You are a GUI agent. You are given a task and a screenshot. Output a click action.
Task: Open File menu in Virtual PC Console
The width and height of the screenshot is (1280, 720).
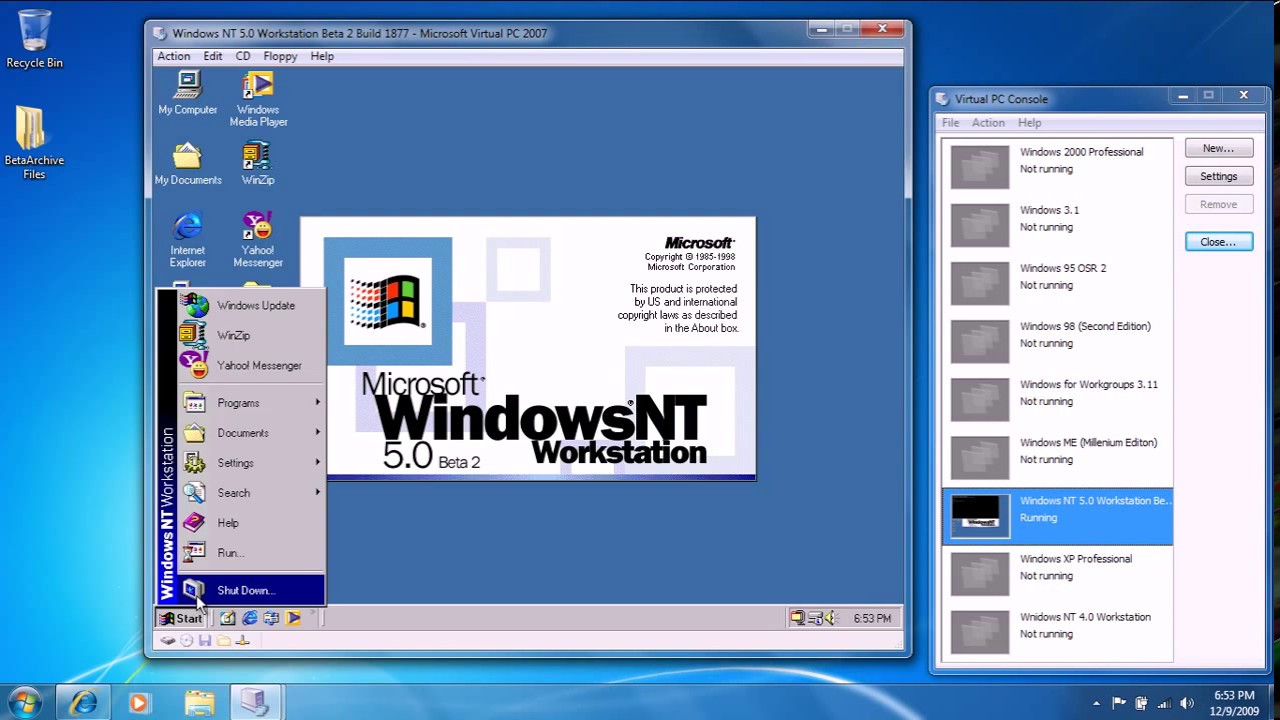(x=950, y=123)
